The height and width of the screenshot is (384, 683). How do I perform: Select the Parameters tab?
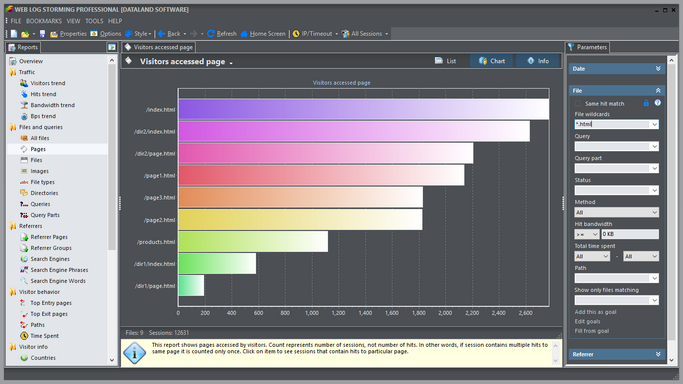point(587,47)
